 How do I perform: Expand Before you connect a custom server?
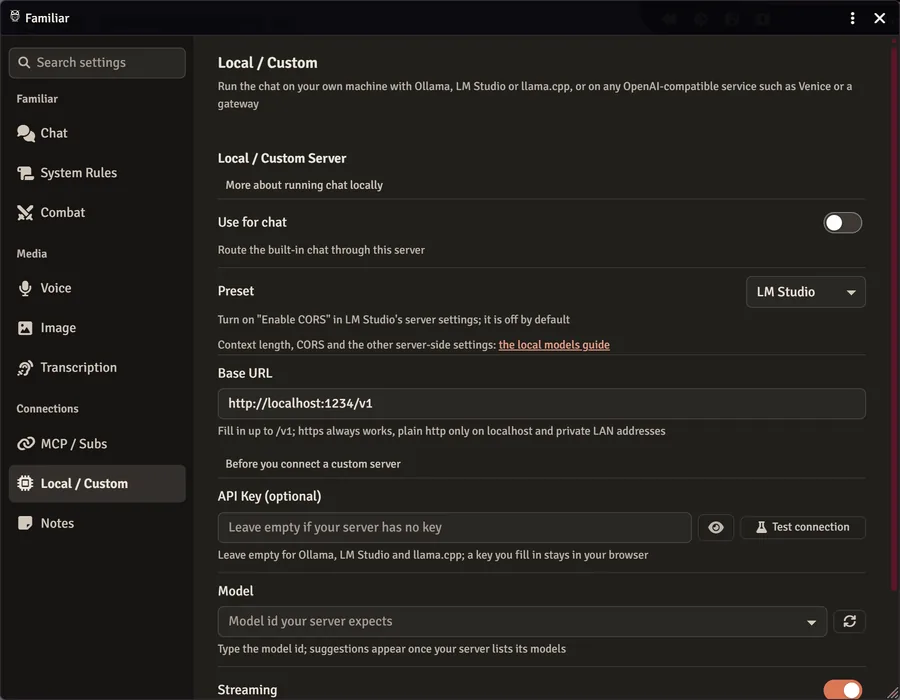click(x=313, y=464)
